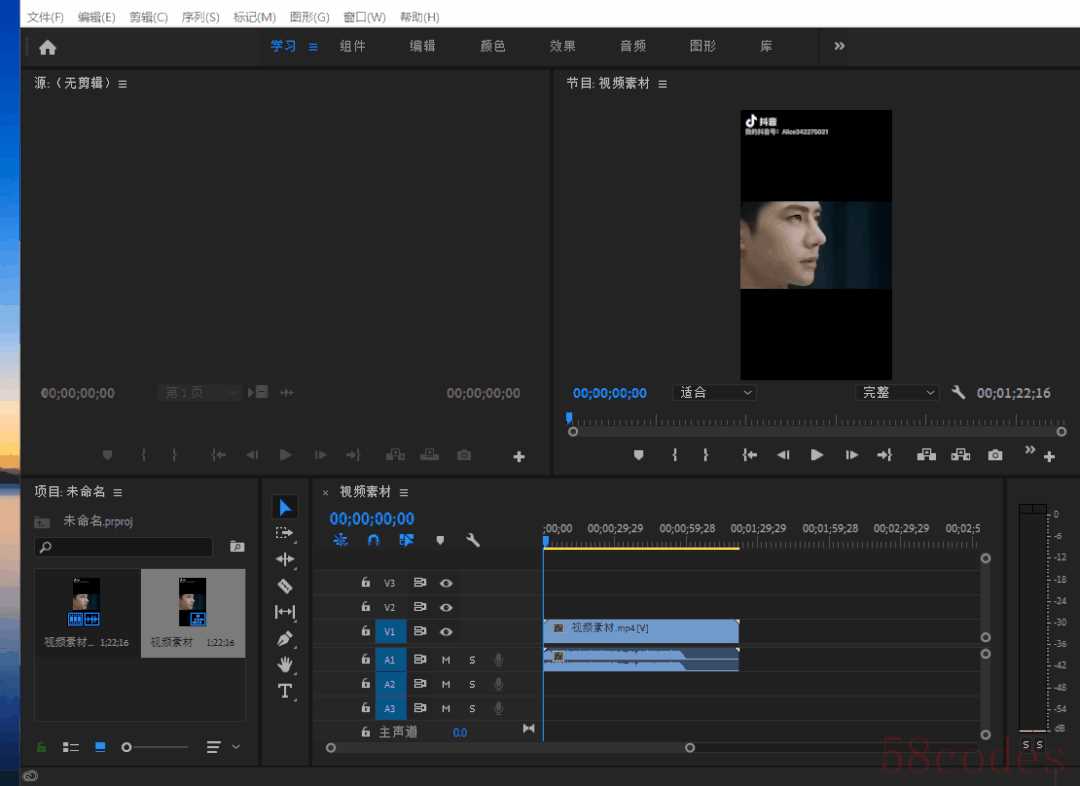
Task: Open Program monitor button editor plus
Action: click(x=1049, y=456)
